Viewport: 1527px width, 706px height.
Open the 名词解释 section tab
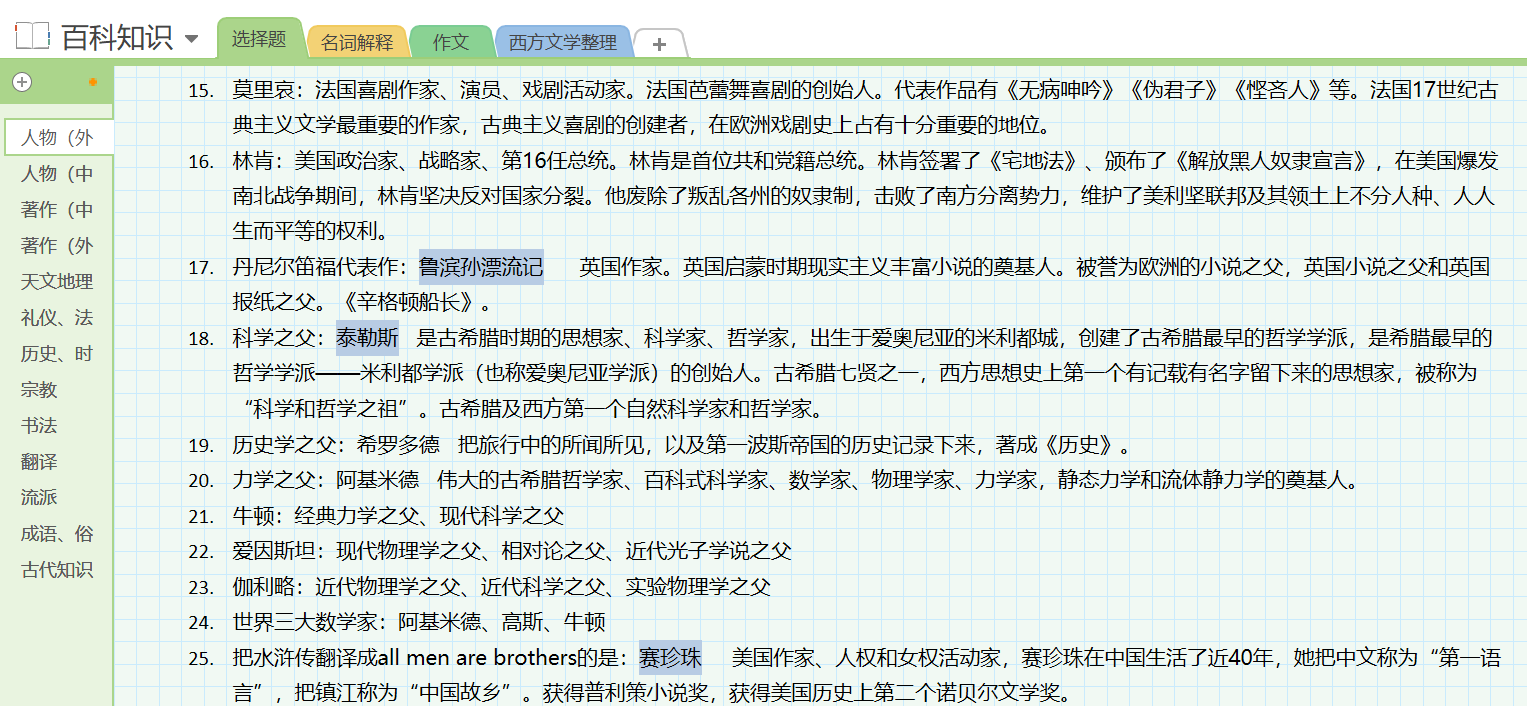(x=357, y=43)
